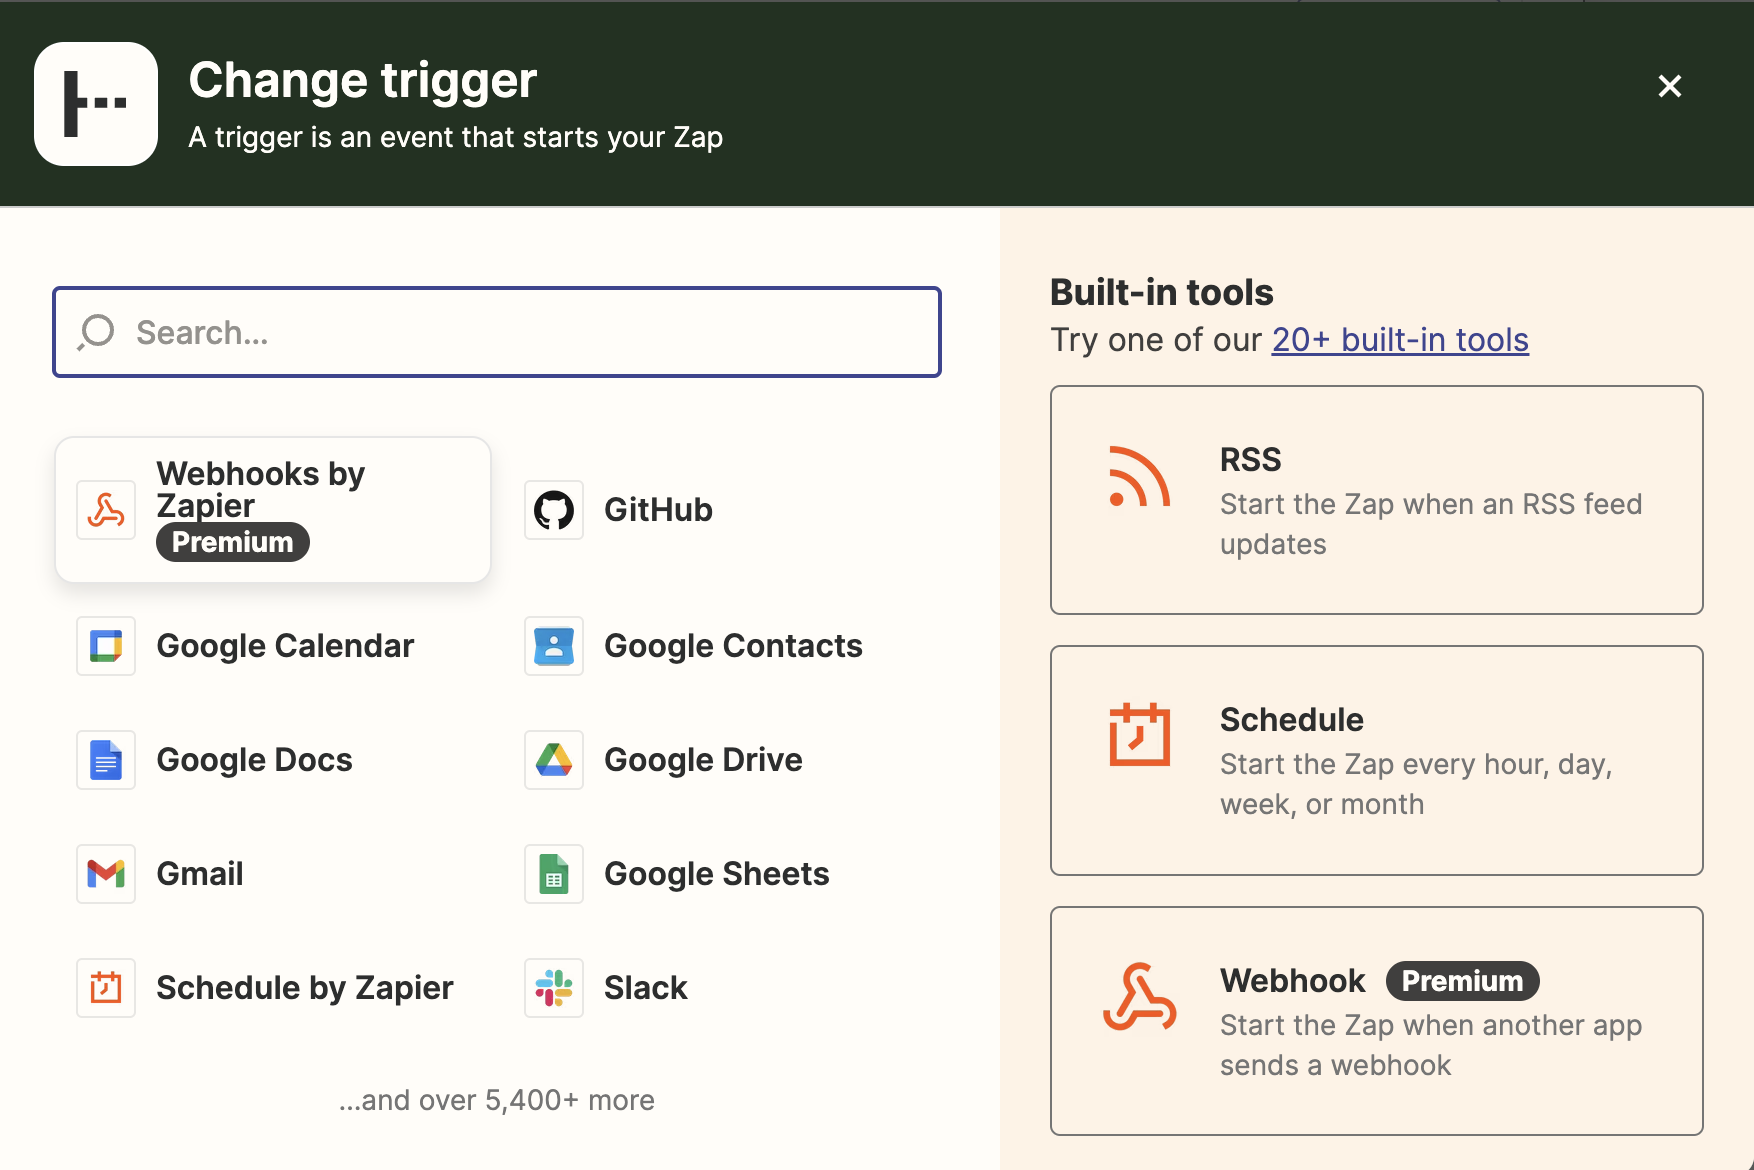
Task: Close the Change trigger dialog
Action: click(x=1669, y=86)
